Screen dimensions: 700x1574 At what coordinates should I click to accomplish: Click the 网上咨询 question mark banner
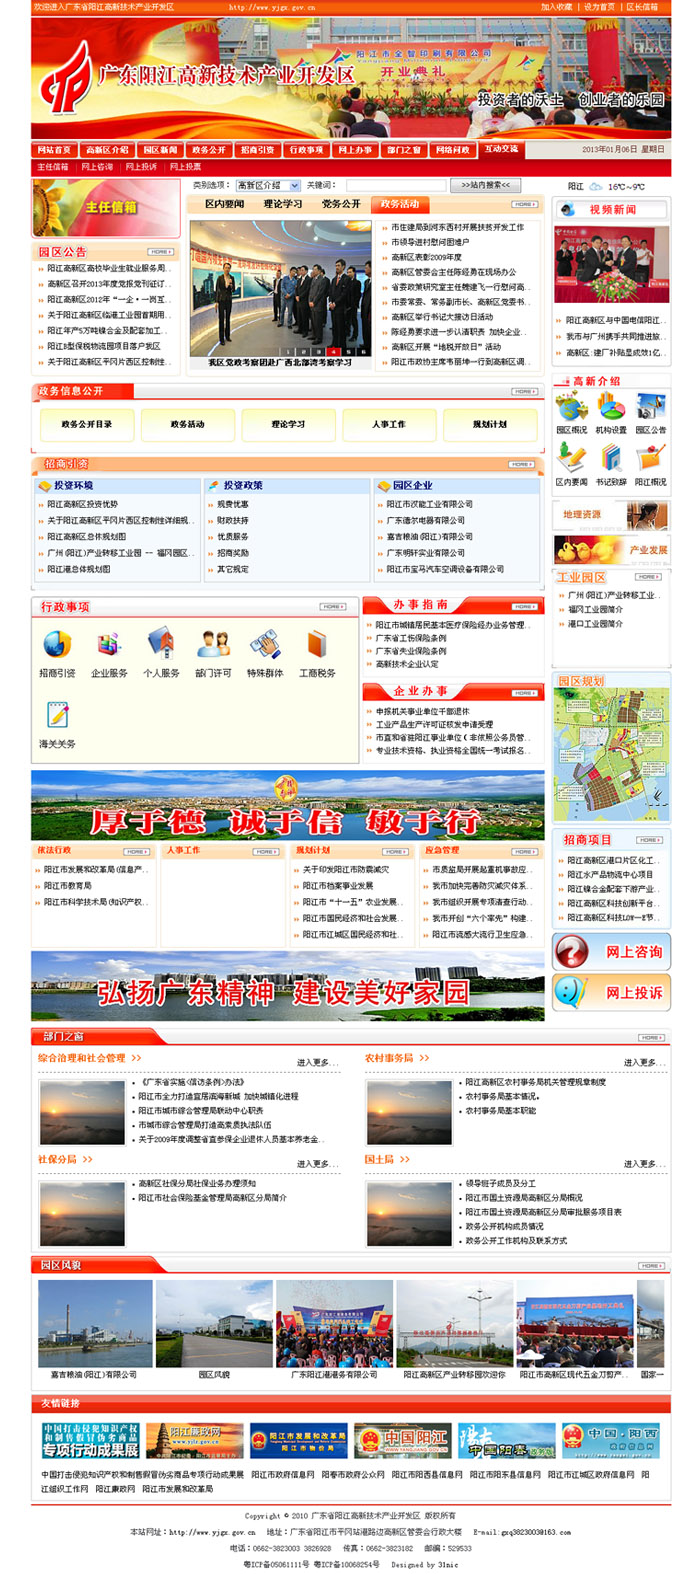[610, 951]
